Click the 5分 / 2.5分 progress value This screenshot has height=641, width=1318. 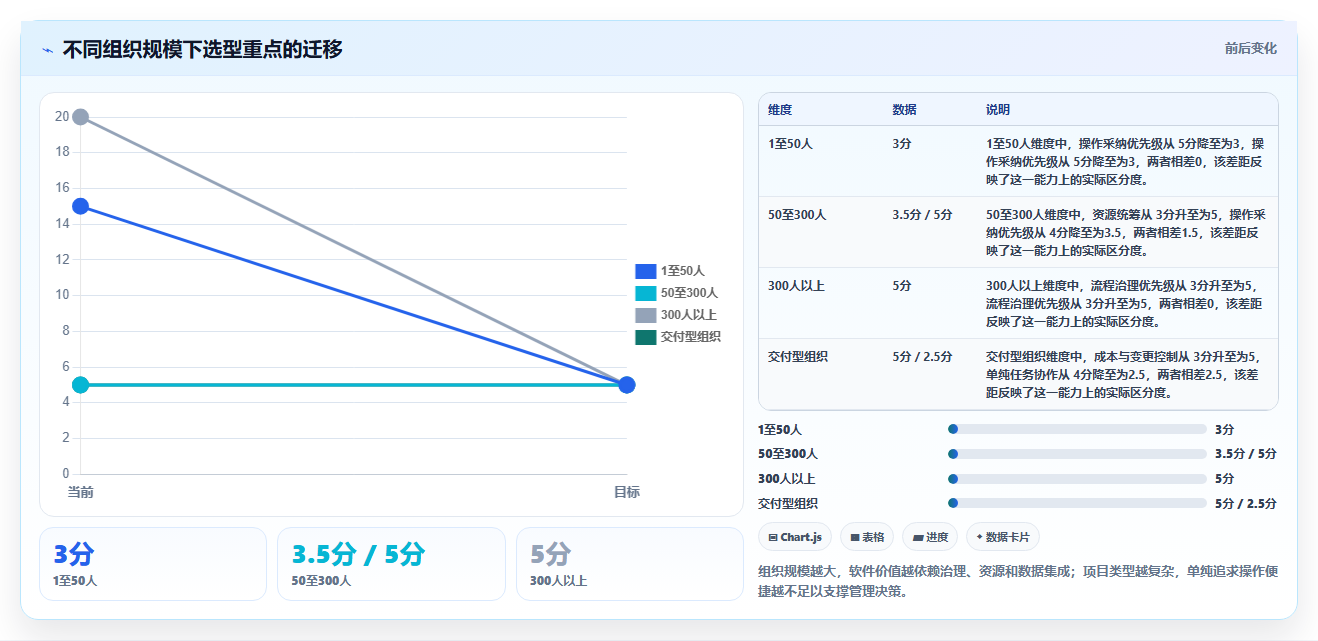[1246, 504]
